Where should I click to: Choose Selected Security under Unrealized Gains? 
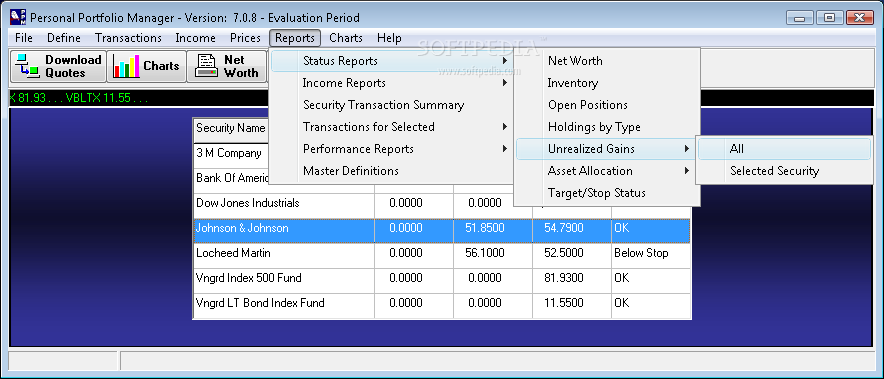pos(784,171)
